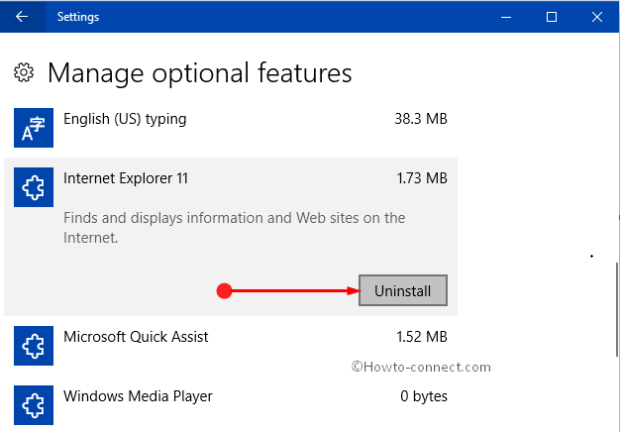Click the 0 bytes size value
This screenshot has width=620, height=432.
424,396
